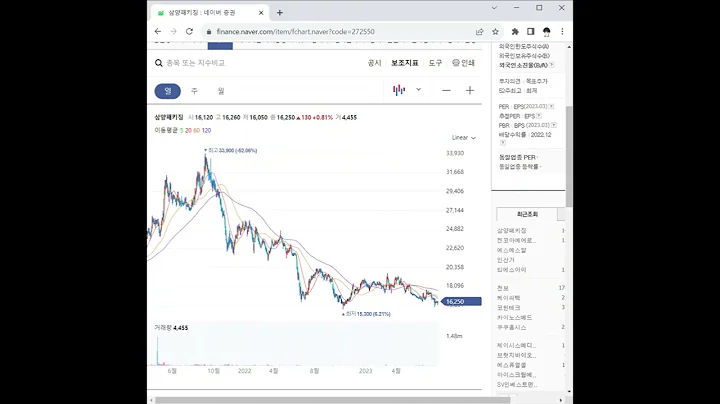Screen dimensions: 720x404
Task: Click the chart search magnifier icon
Action: [159, 63]
